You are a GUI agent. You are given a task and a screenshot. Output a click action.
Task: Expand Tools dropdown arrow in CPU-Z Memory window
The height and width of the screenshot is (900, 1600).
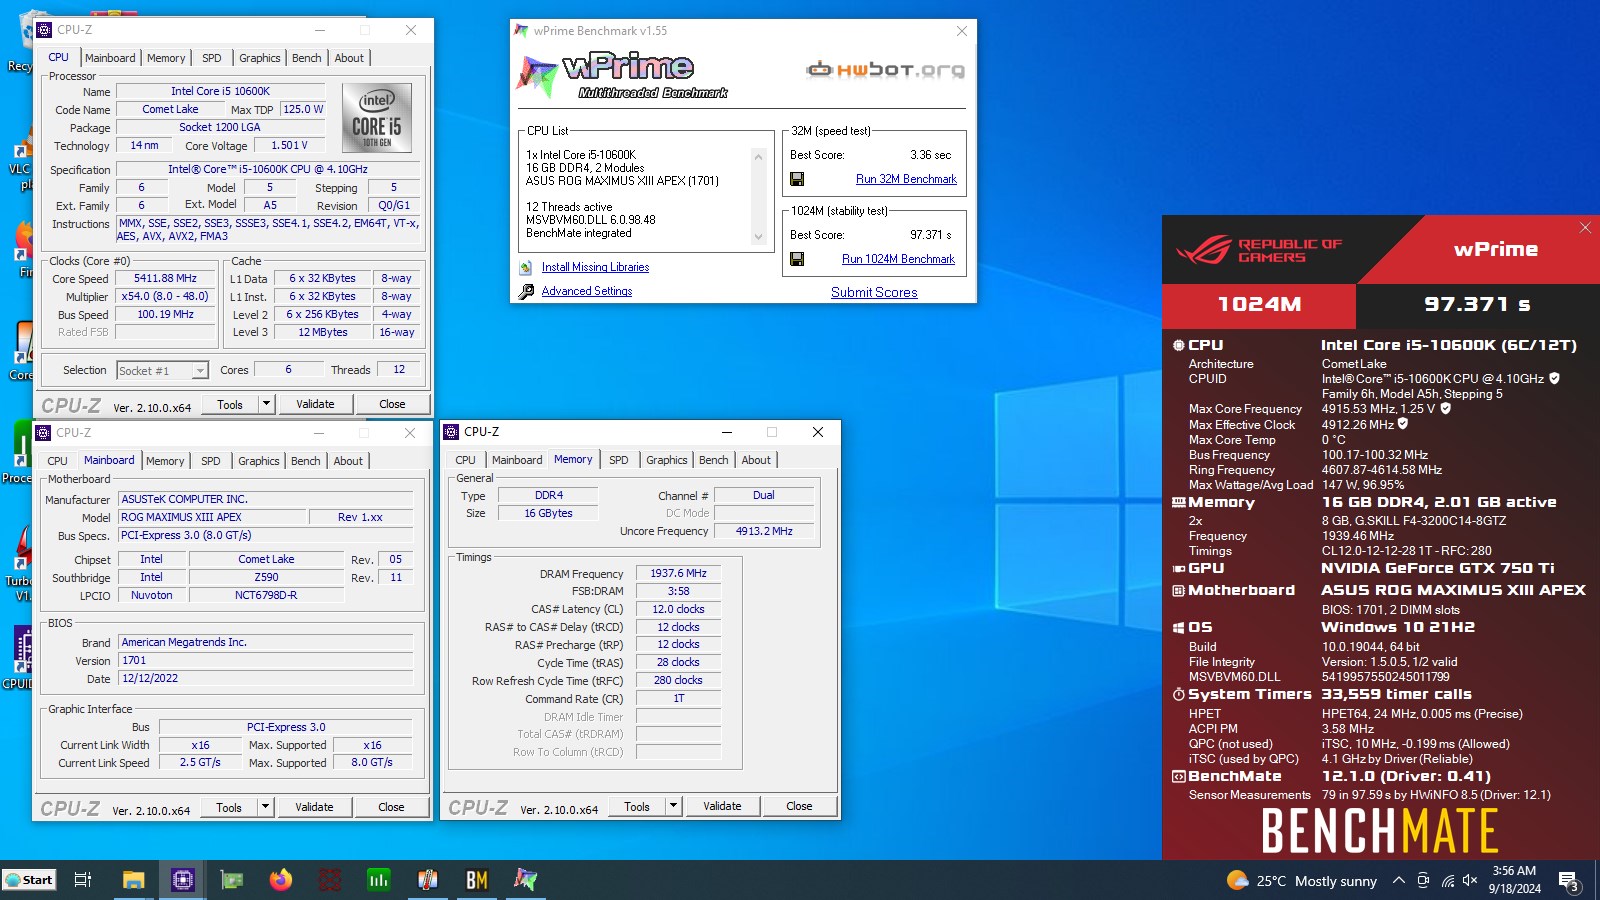pos(673,806)
